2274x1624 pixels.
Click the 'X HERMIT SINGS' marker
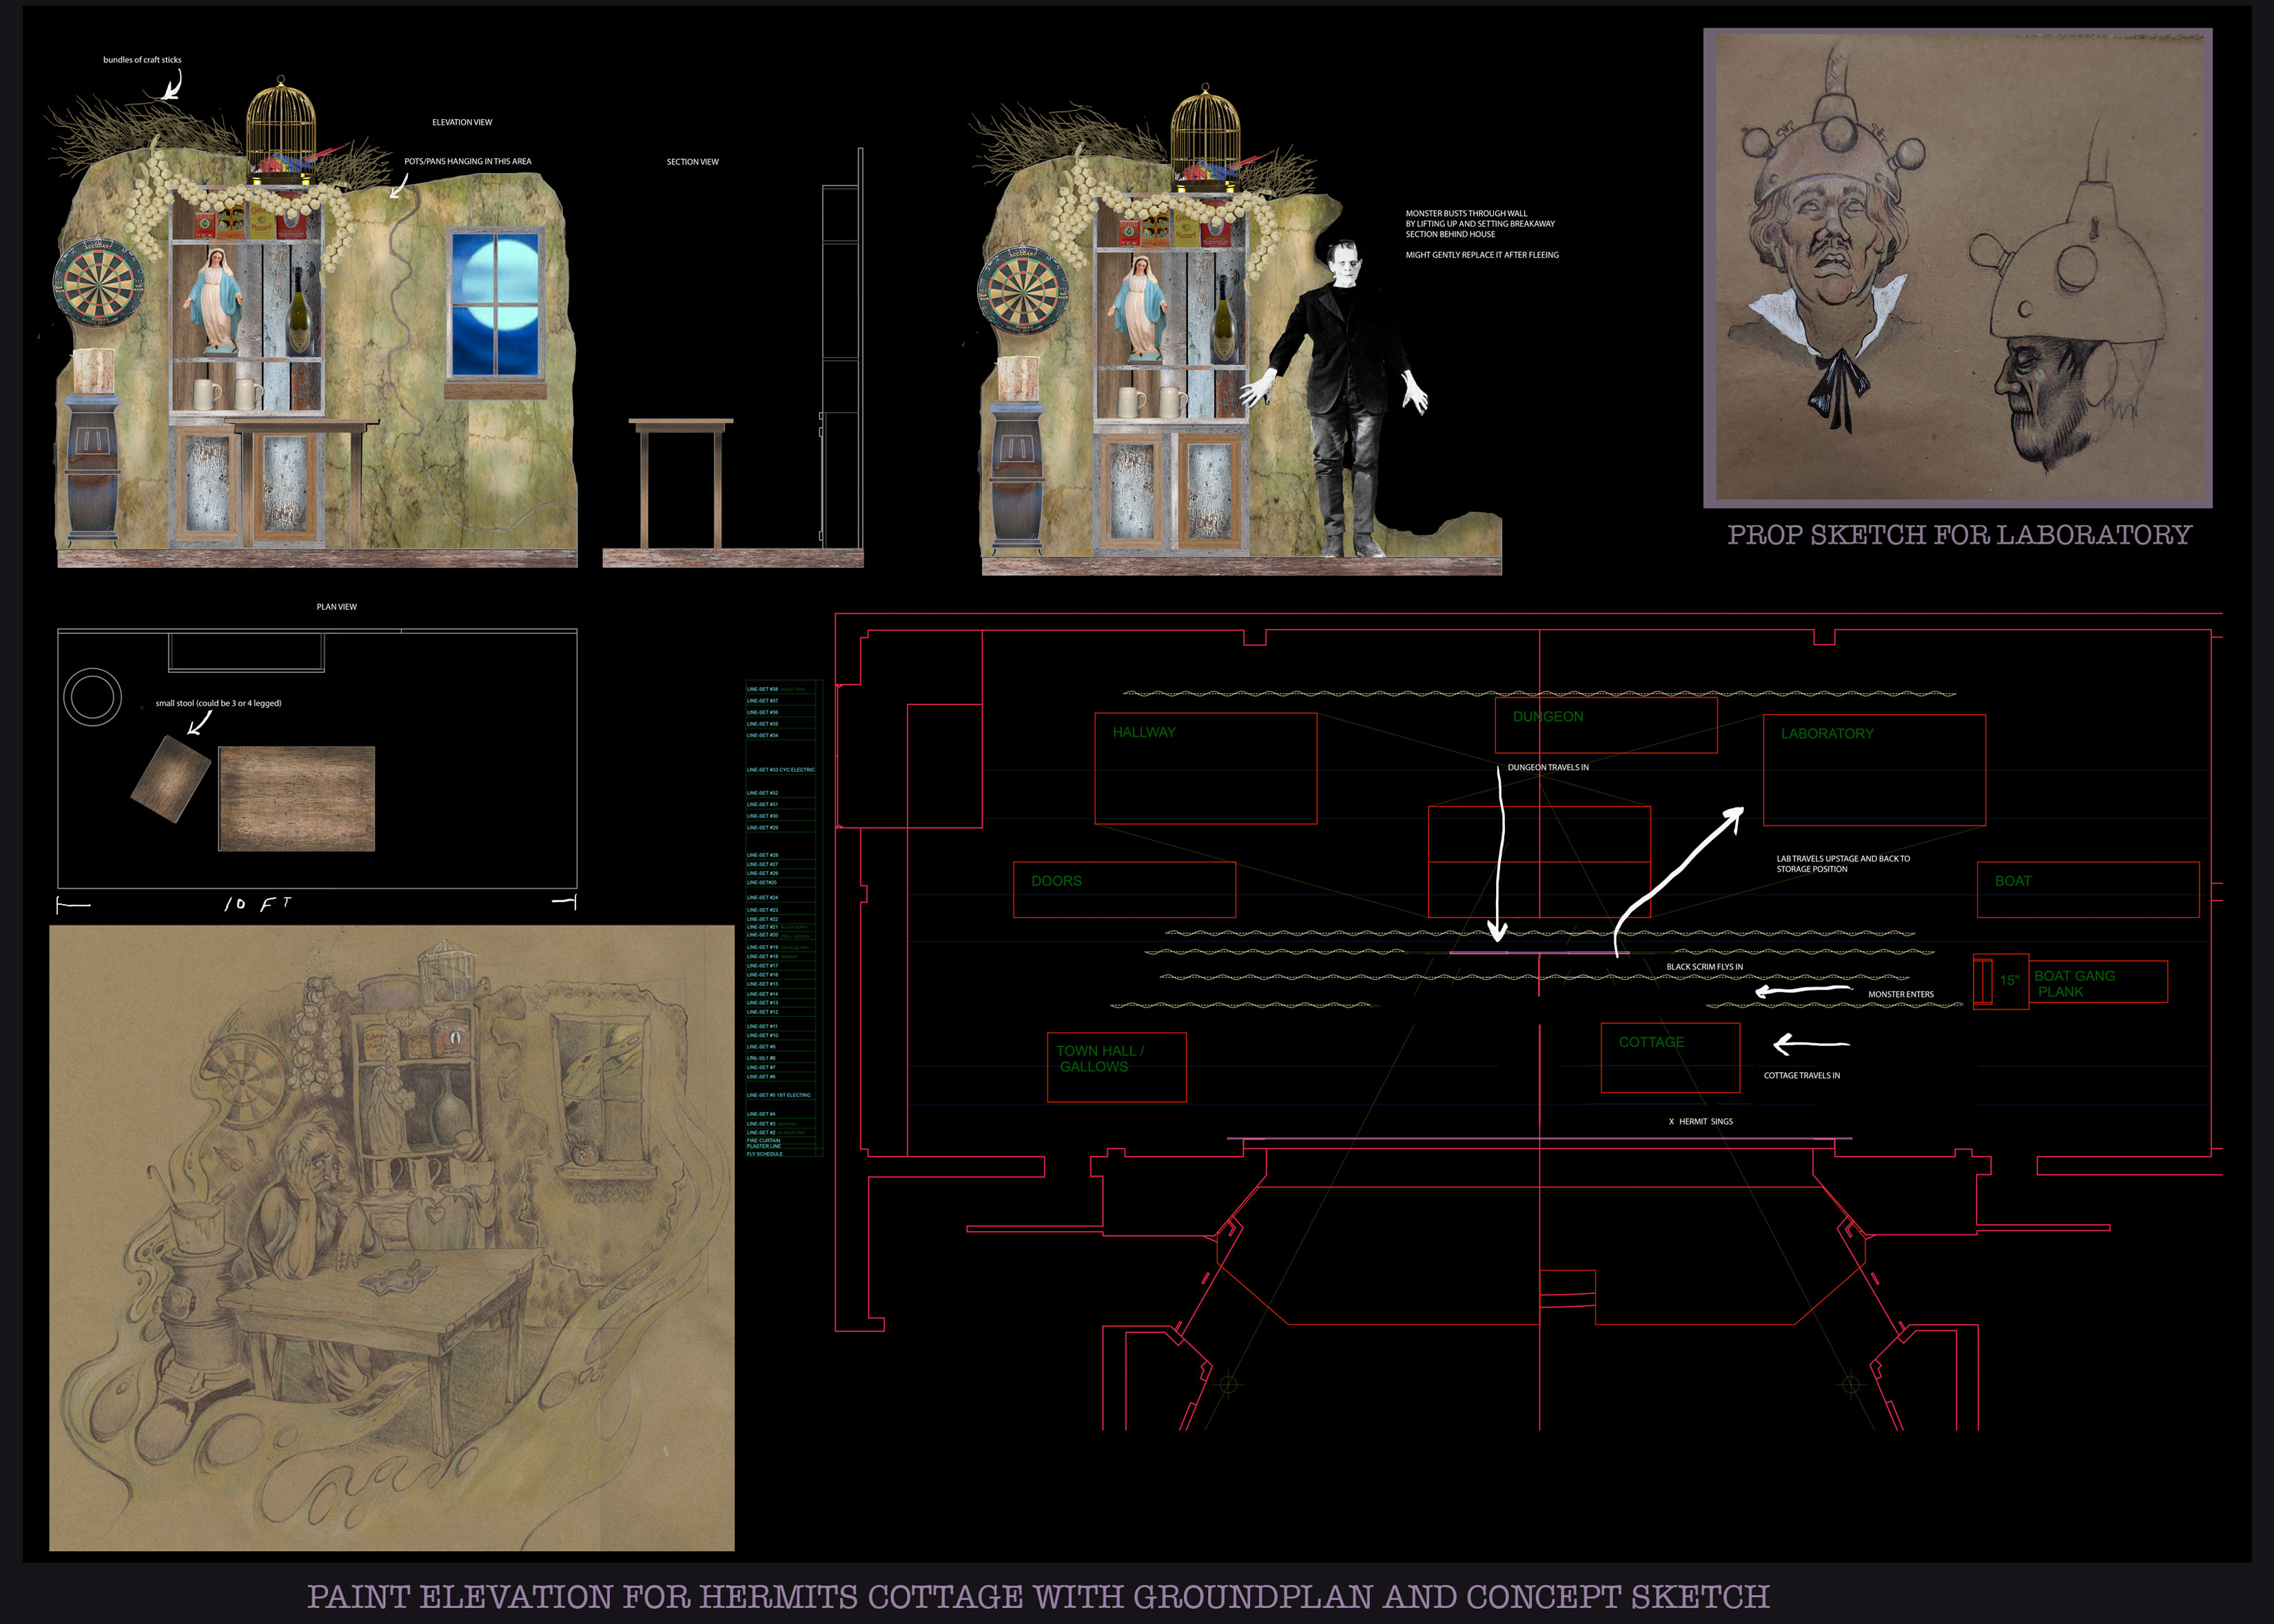point(1701,1121)
